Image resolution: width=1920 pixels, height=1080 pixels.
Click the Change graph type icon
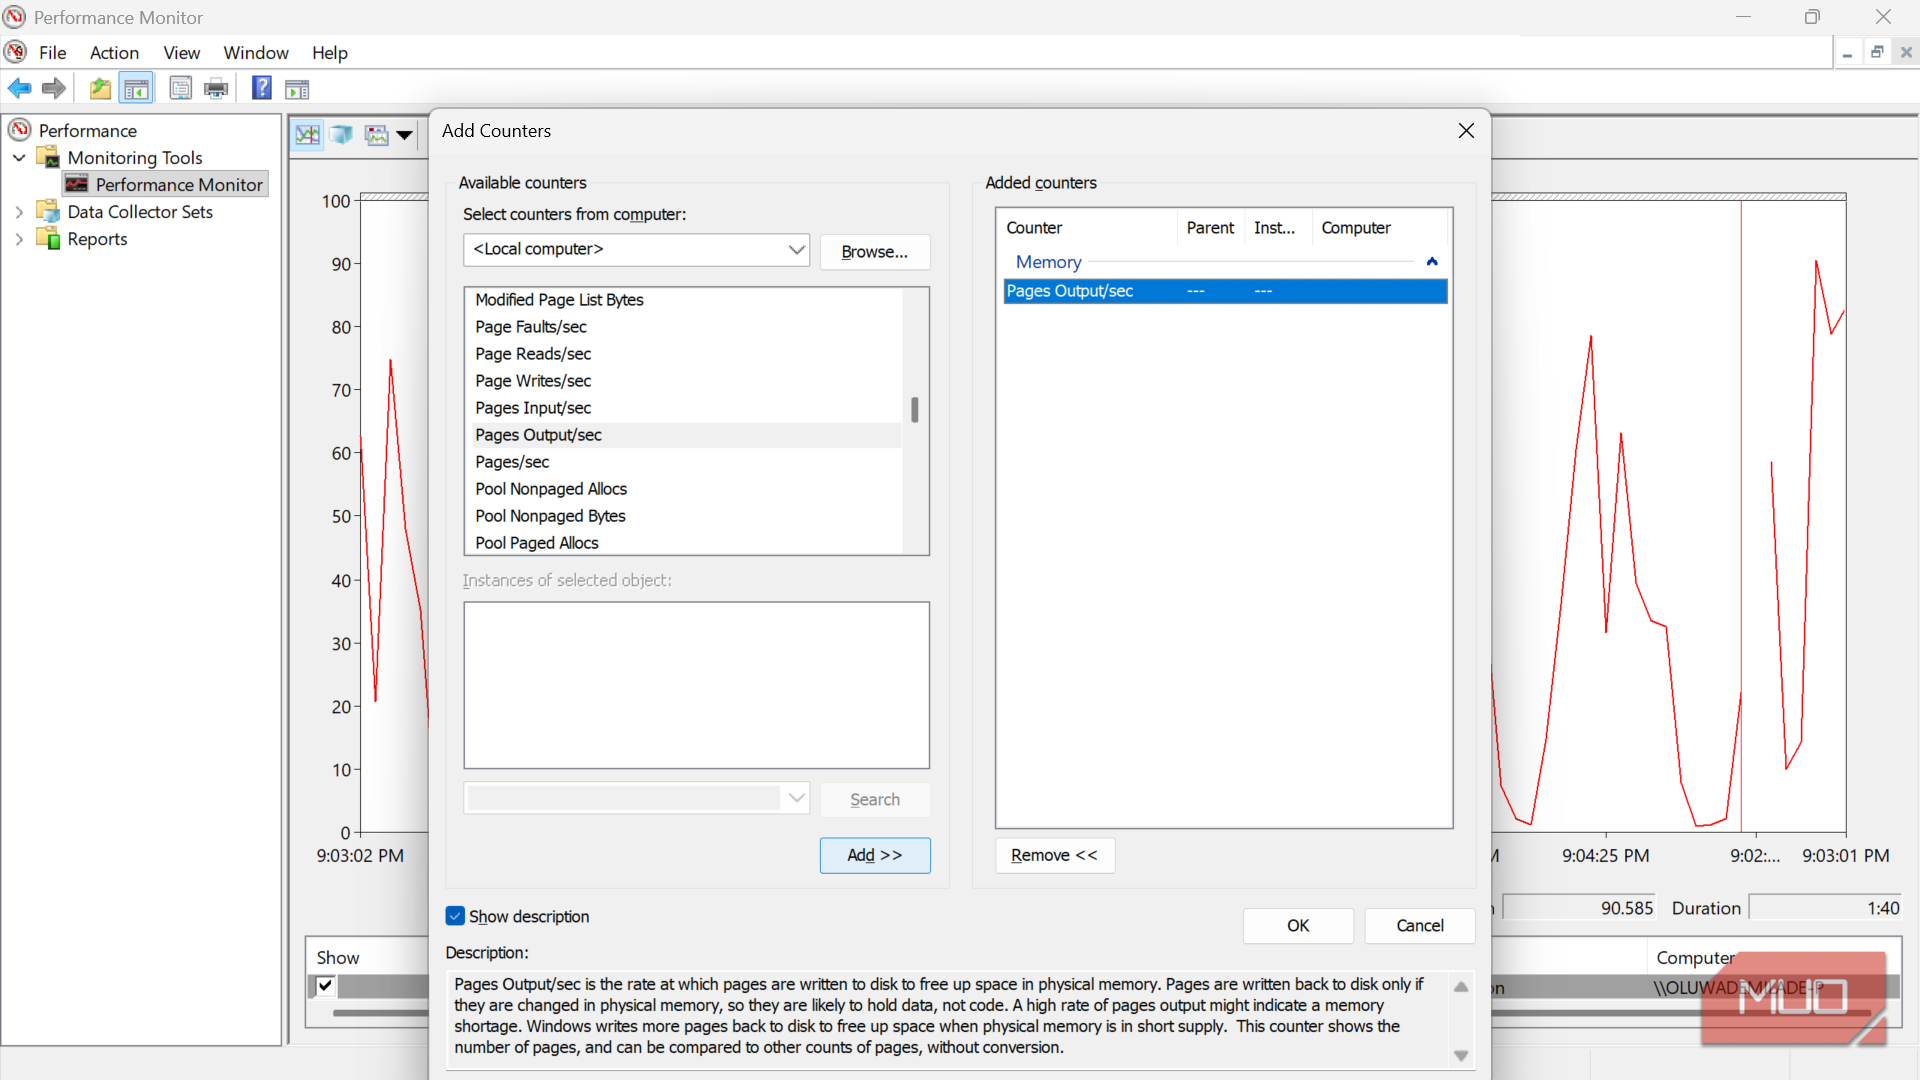click(x=377, y=134)
